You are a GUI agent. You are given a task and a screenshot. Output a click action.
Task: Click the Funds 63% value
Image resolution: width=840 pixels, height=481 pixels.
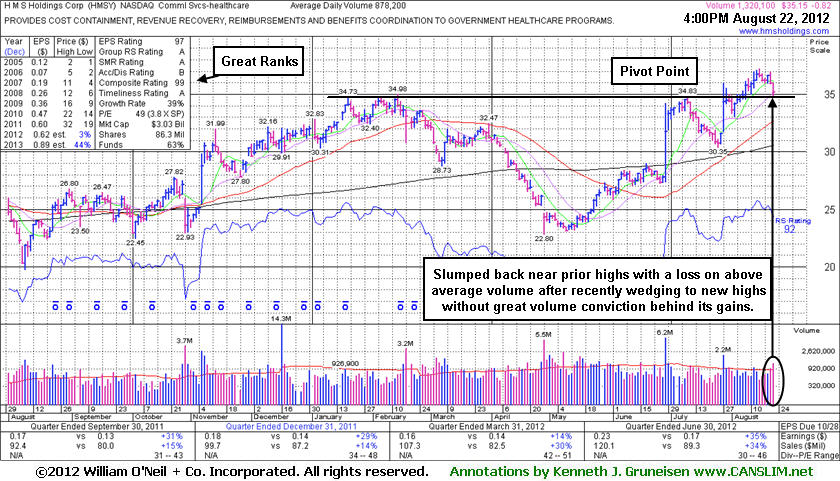point(176,145)
